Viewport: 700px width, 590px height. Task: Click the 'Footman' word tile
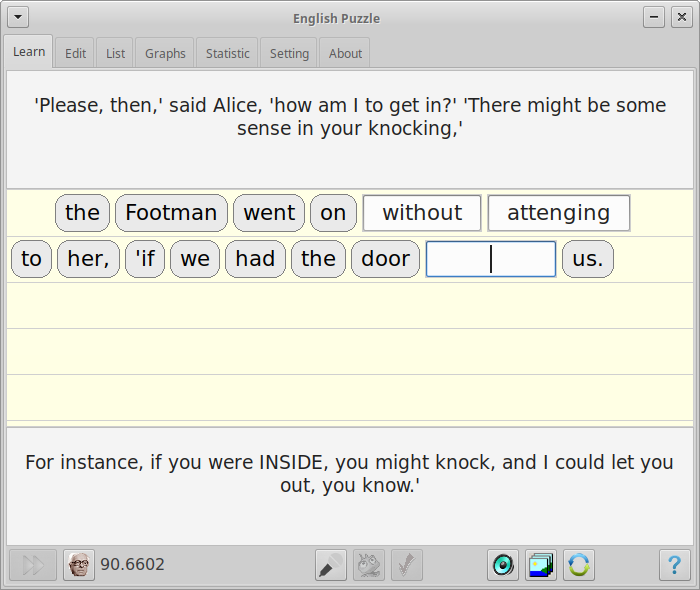point(171,213)
